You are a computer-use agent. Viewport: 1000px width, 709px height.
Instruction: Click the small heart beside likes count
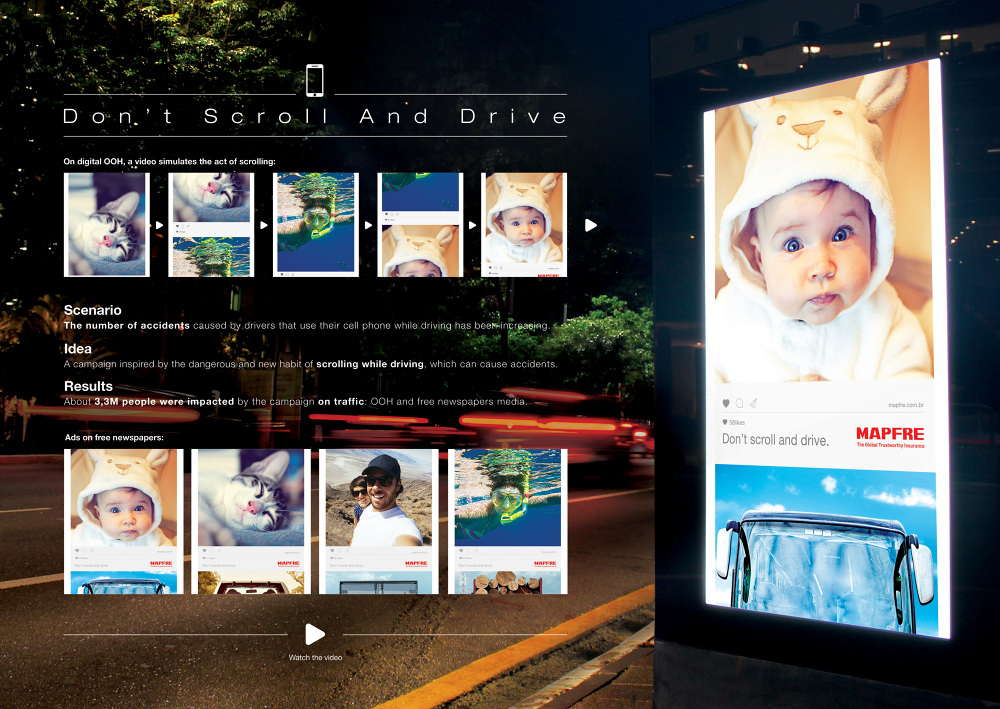click(724, 423)
